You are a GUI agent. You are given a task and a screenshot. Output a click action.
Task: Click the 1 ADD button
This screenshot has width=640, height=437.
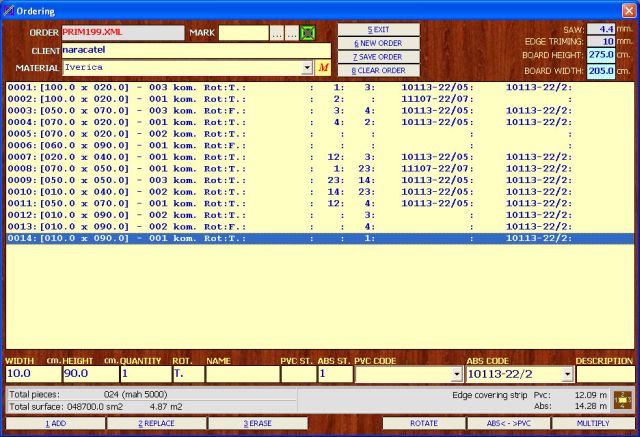click(56, 424)
